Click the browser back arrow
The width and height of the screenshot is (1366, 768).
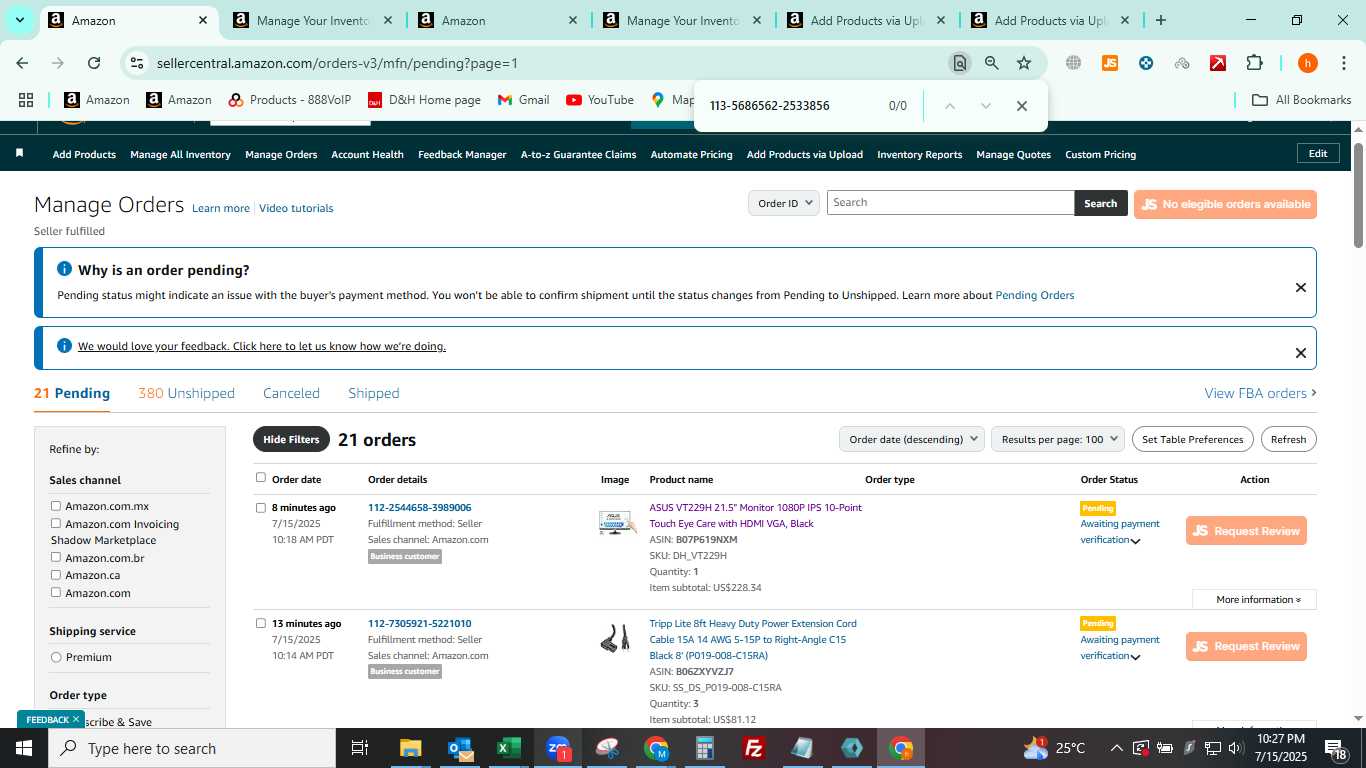(22, 63)
